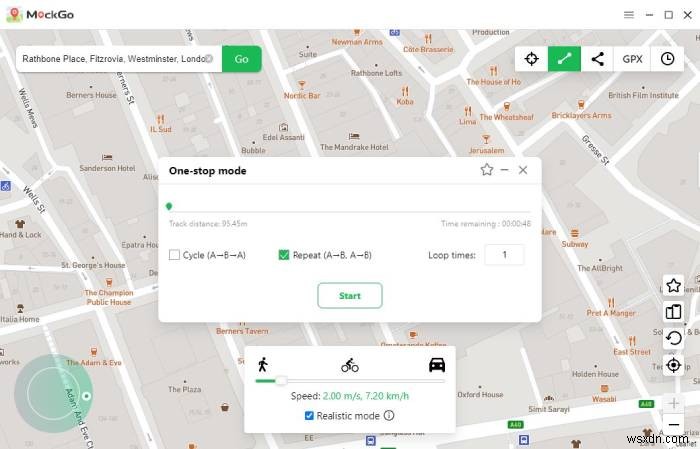This screenshot has width=700, height=449.
Task: Toggle Realistic mode checkbox
Action: (309, 416)
